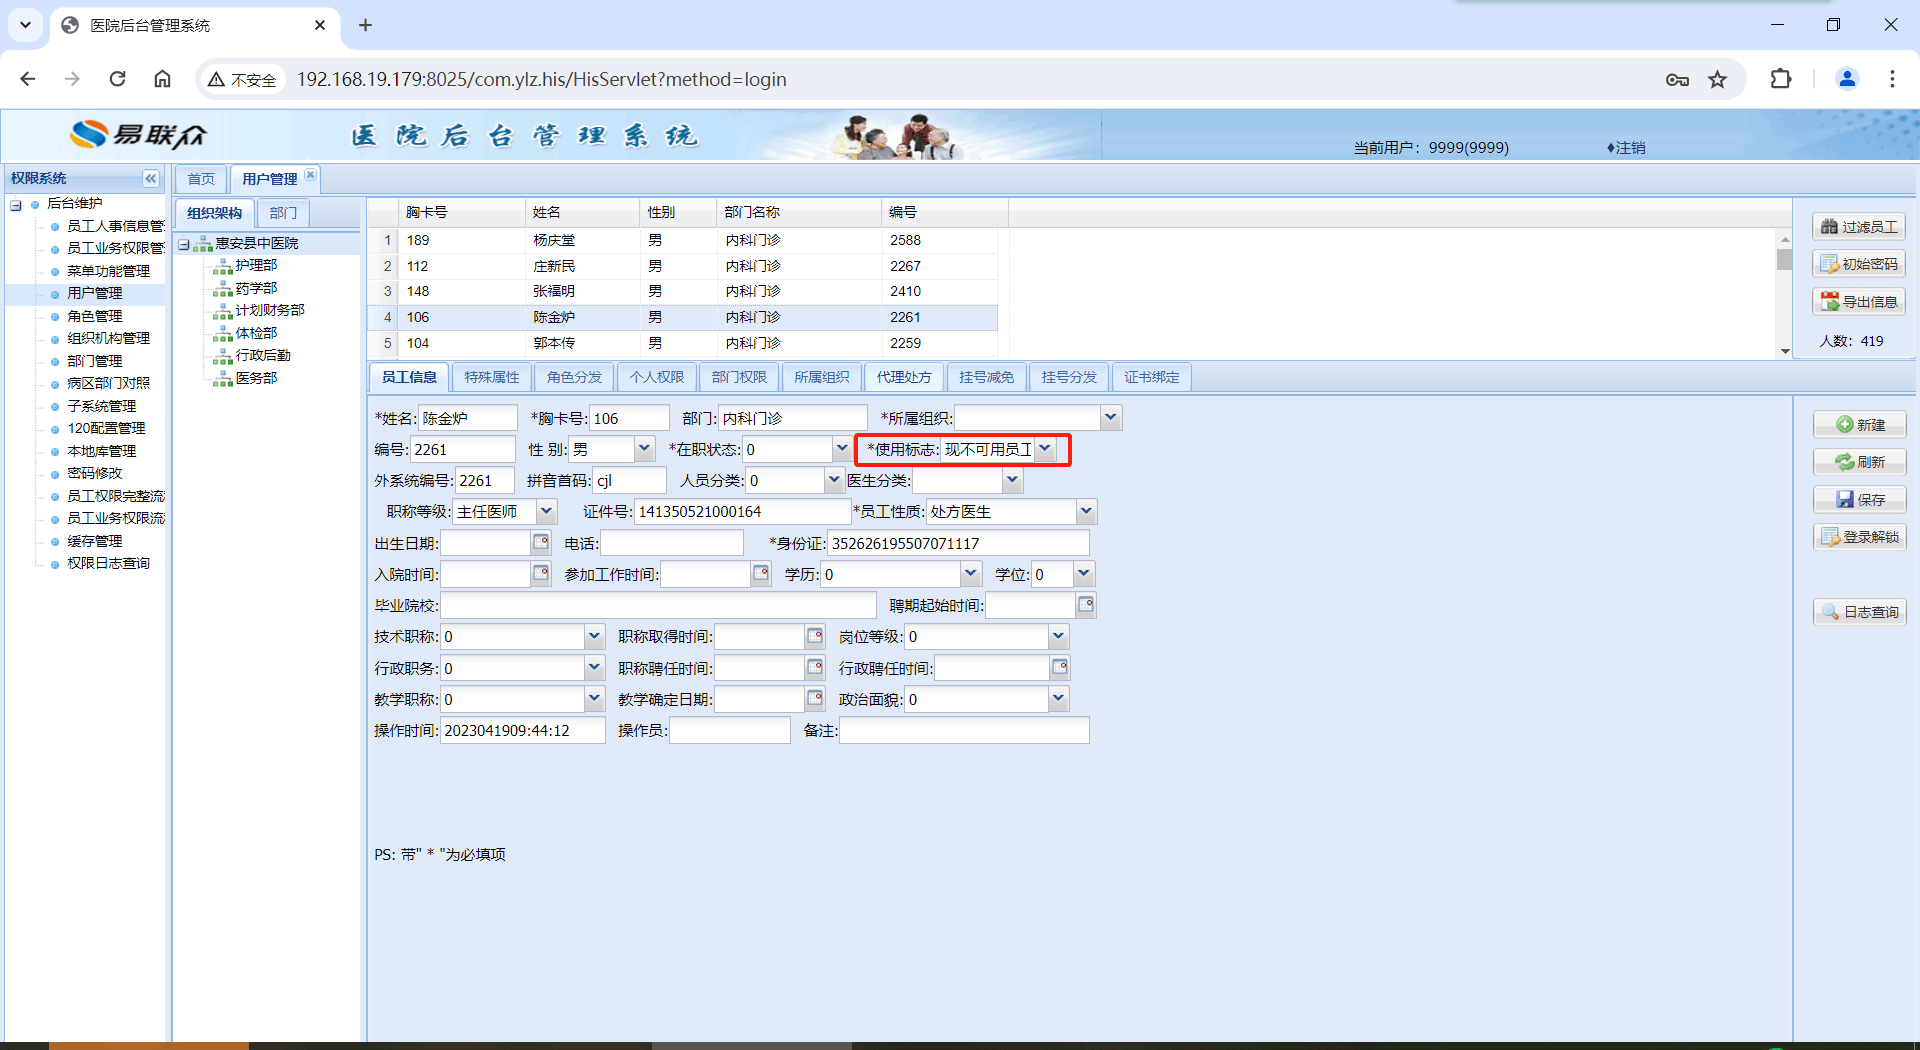Click the 登录解锁 button

1860,537
